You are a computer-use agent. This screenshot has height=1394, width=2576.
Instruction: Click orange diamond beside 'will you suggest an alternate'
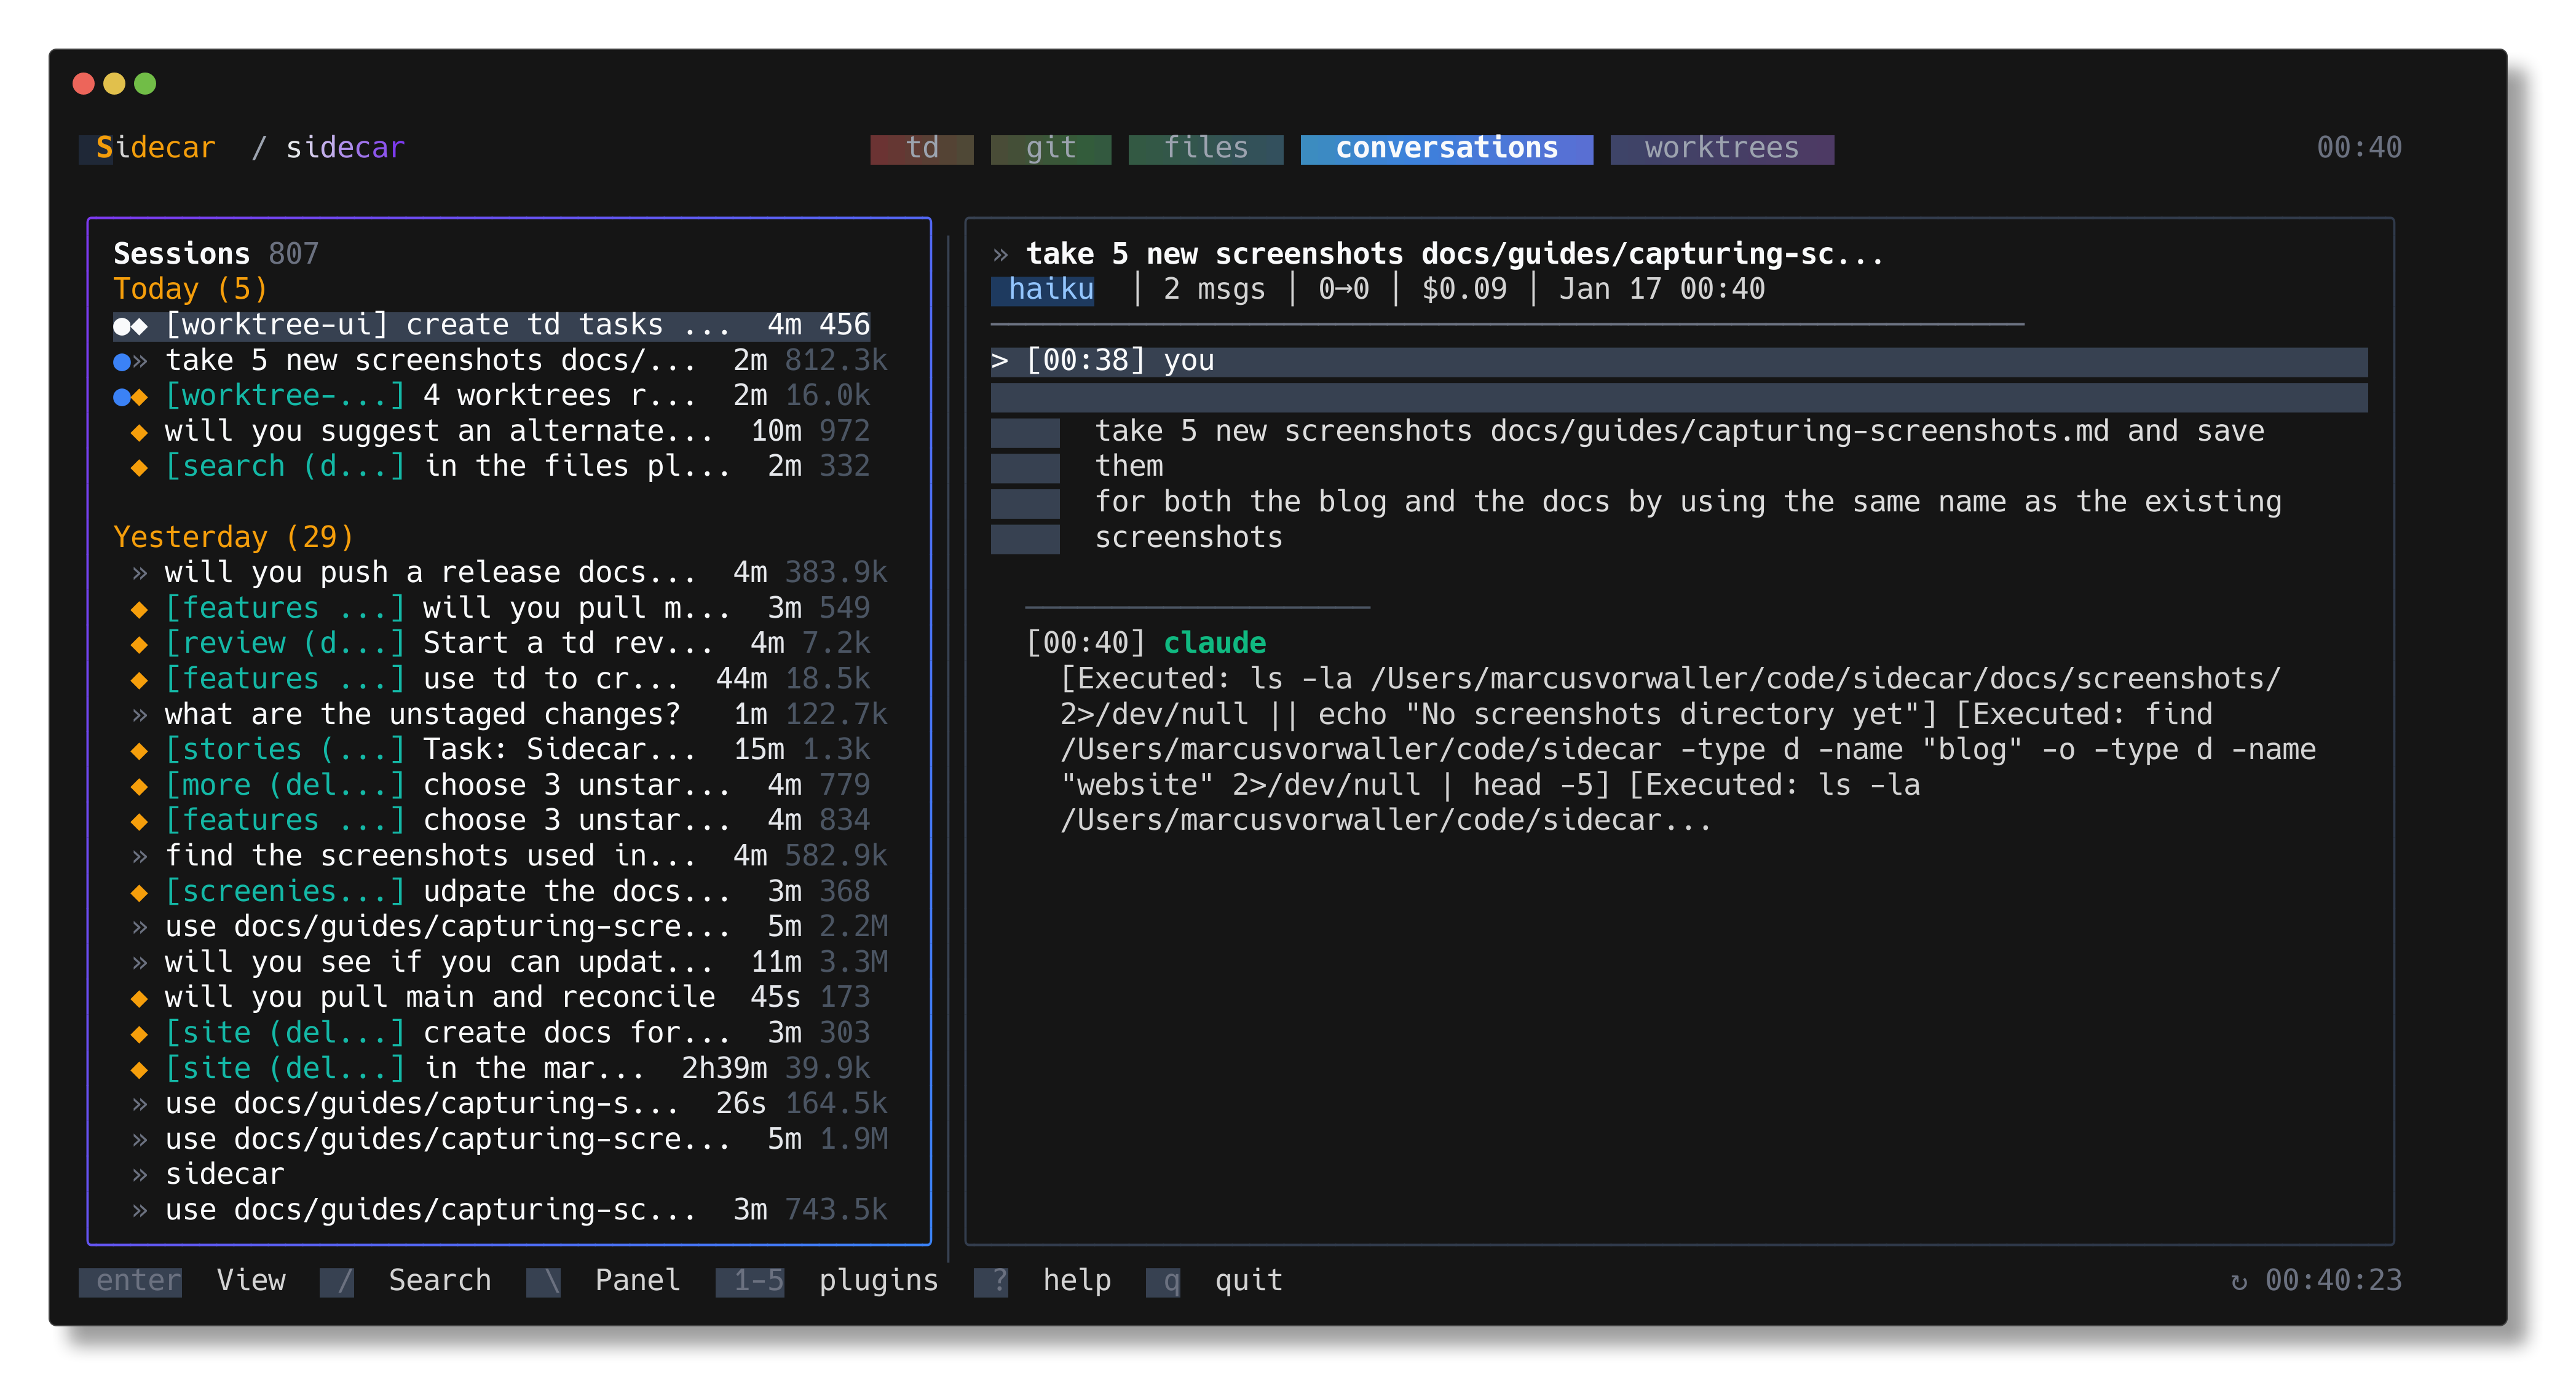pos(139,432)
